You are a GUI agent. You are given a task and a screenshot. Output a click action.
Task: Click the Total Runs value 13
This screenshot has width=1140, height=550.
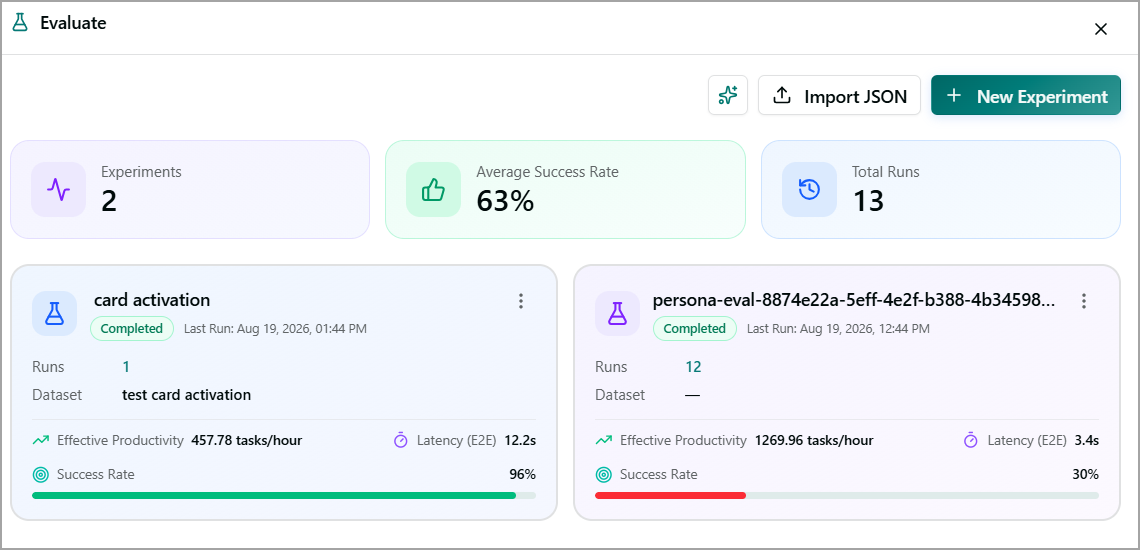click(x=868, y=201)
